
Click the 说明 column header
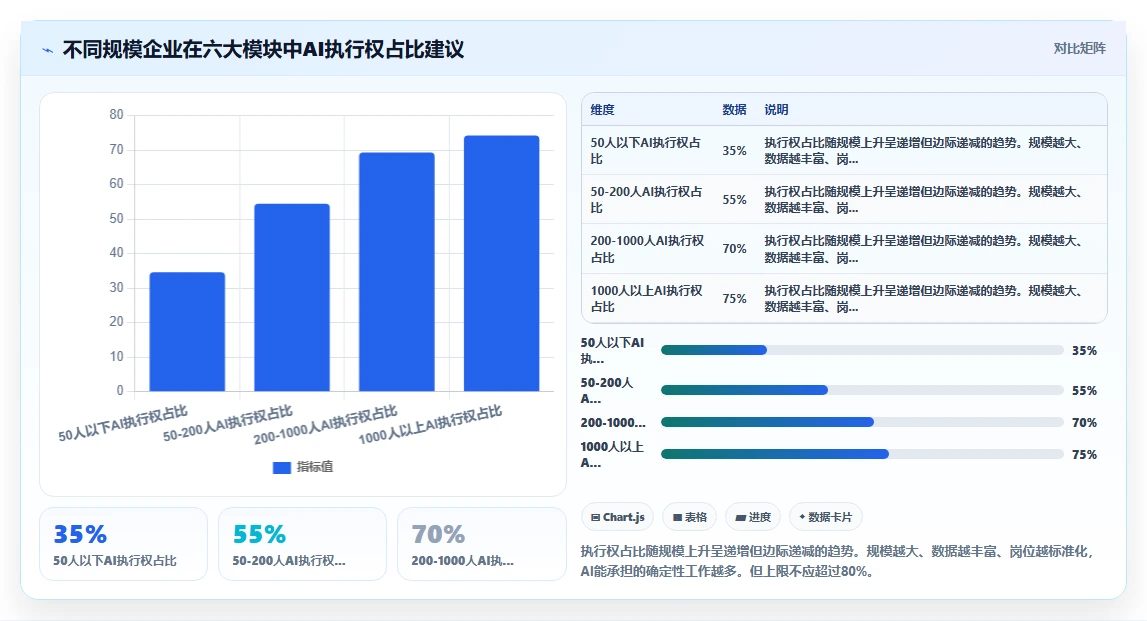click(x=776, y=110)
